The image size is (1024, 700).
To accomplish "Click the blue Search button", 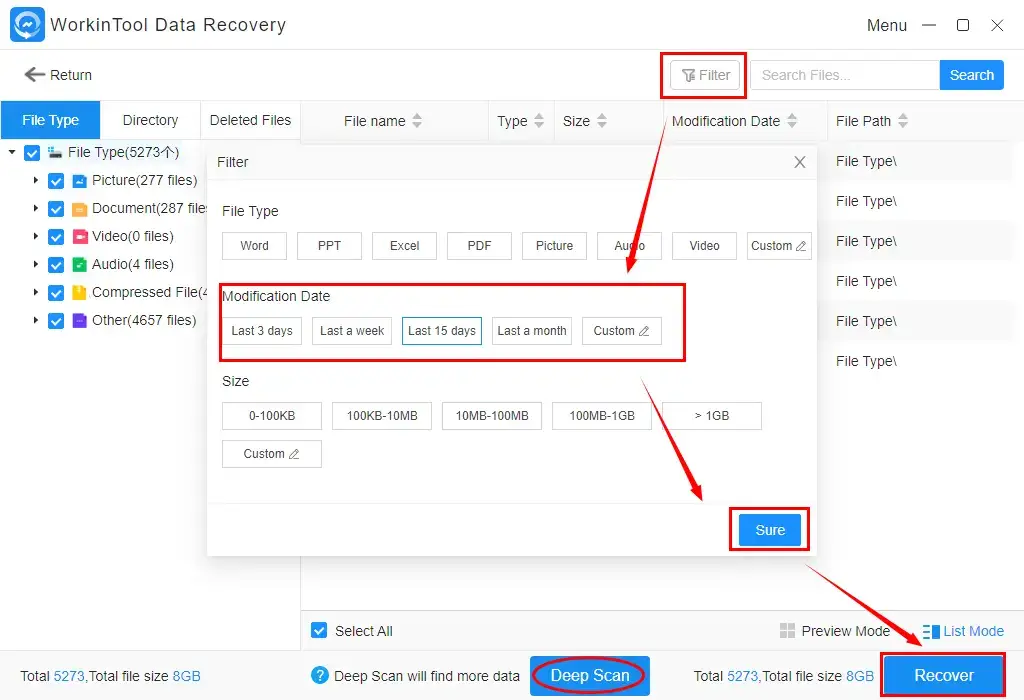I will tap(971, 75).
